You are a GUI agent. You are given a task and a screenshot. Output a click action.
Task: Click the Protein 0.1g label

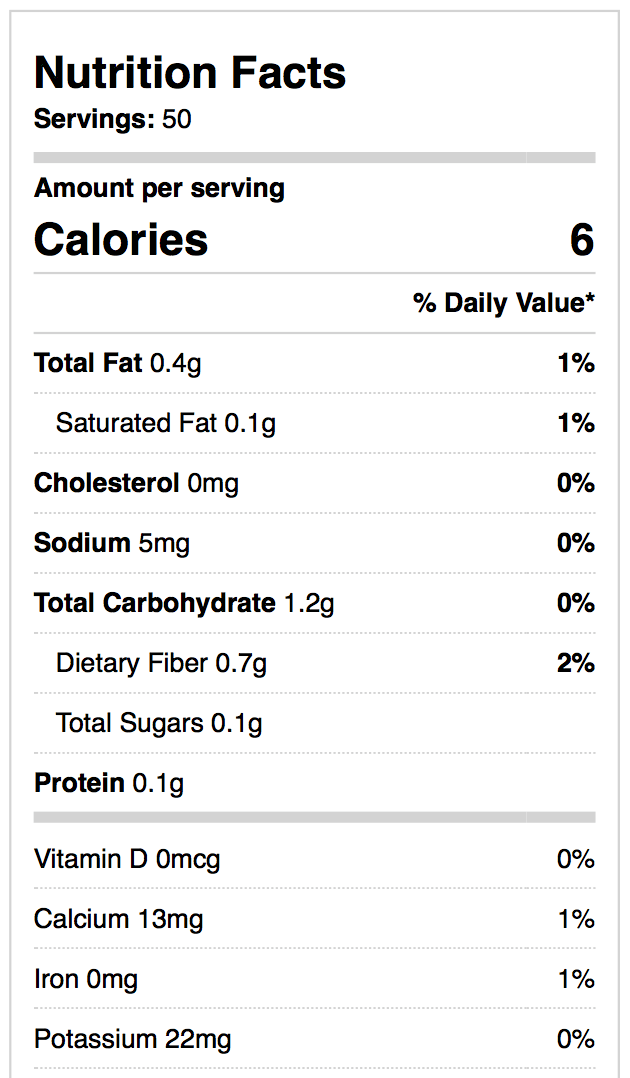point(109,783)
